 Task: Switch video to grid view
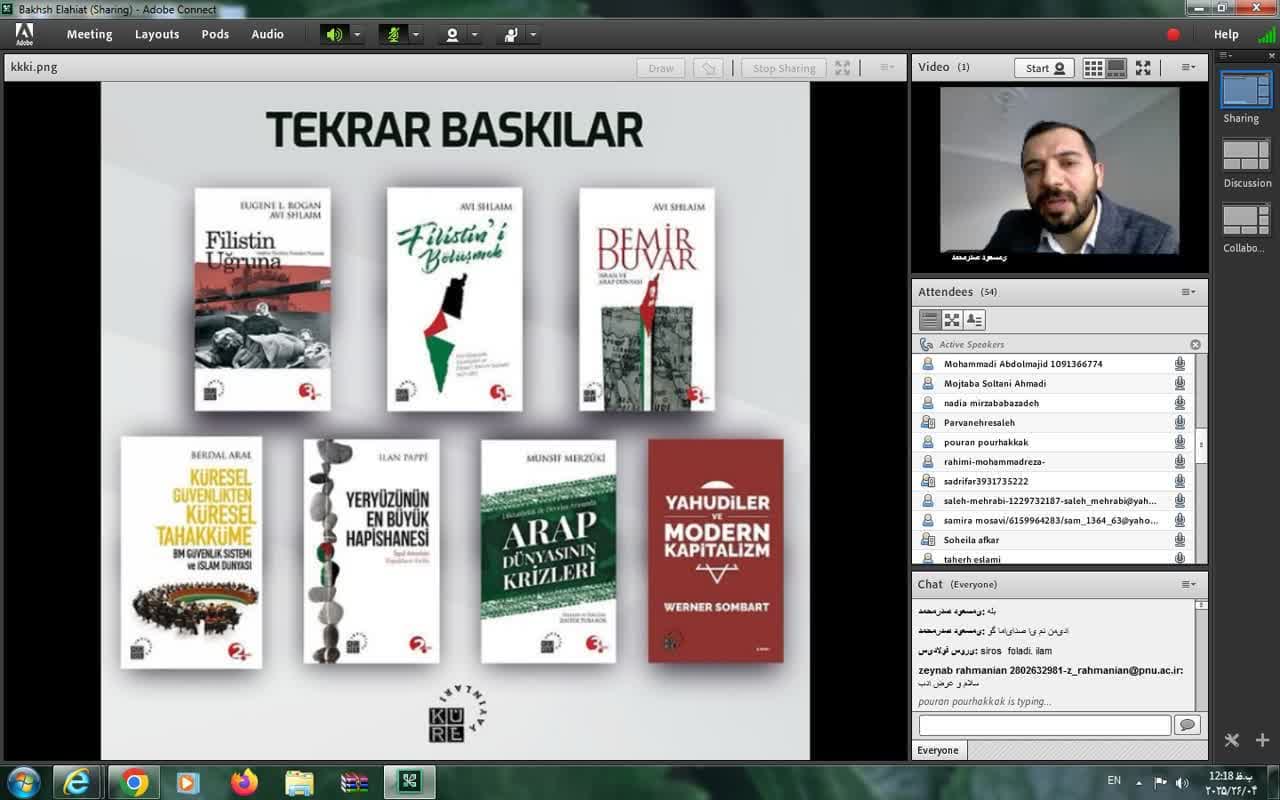[x=1094, y=68]
